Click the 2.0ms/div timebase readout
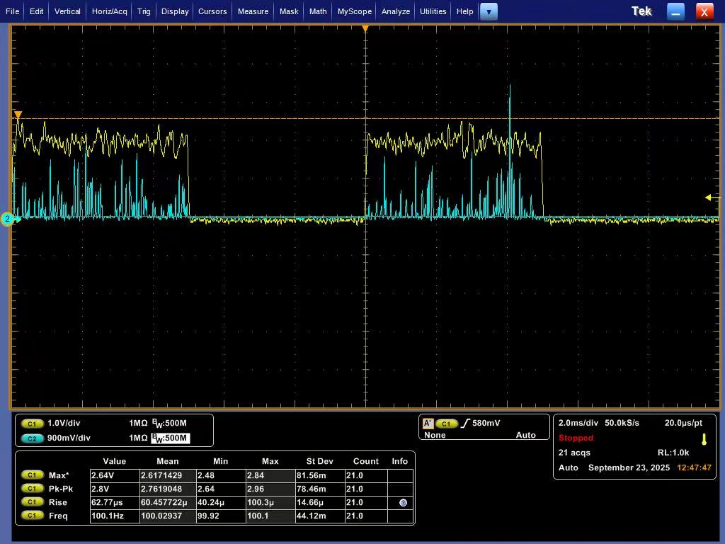 (578, 423)
